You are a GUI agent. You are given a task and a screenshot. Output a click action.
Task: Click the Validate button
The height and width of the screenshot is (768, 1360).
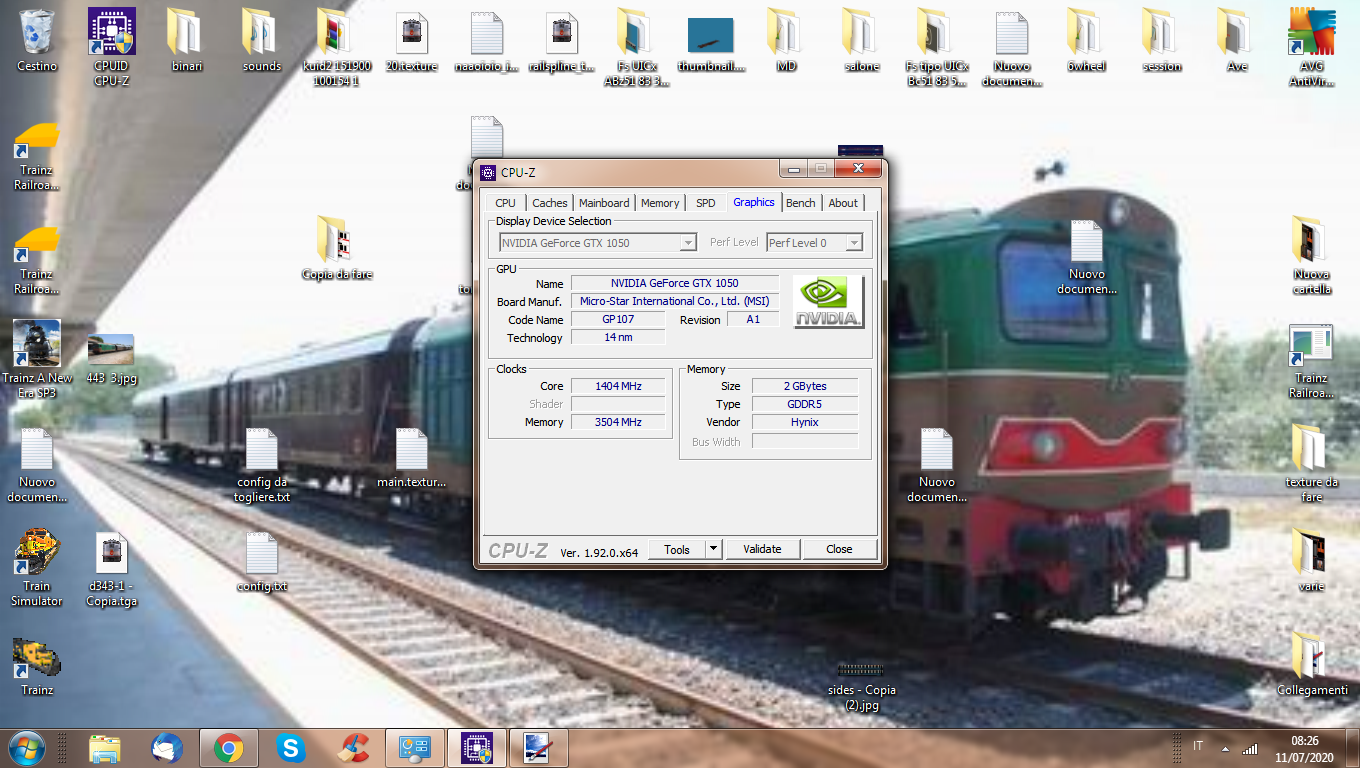762,549
